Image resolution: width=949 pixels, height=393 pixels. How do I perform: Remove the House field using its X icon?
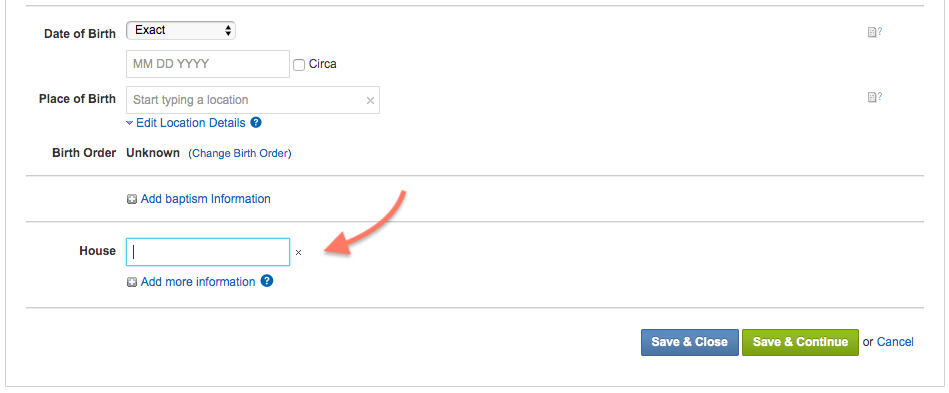[298, 253]
